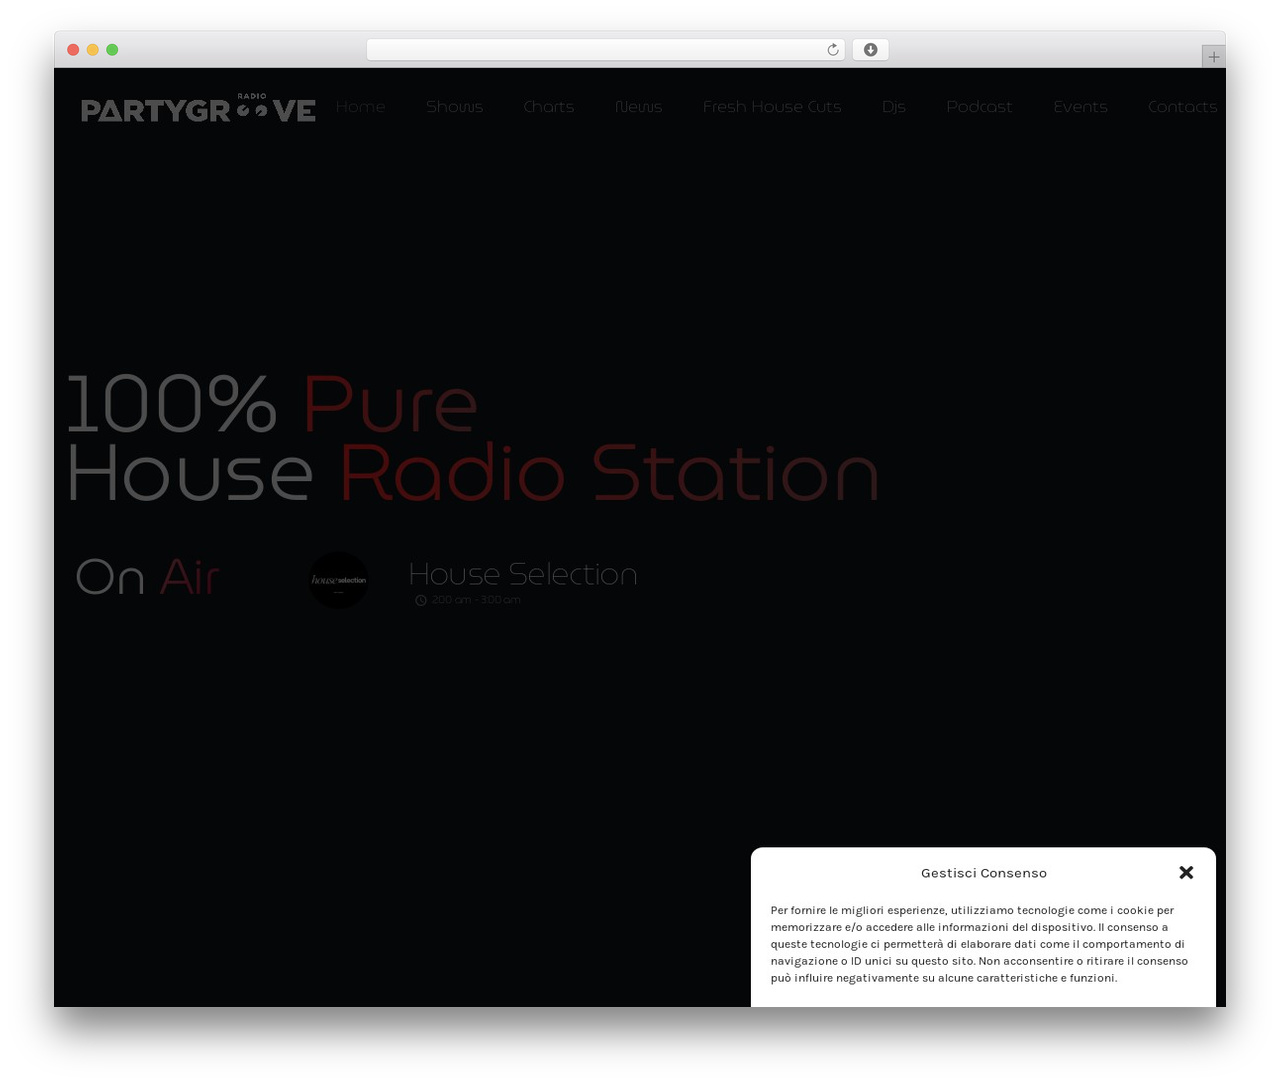Open Fresh House Cuts page

772,107
